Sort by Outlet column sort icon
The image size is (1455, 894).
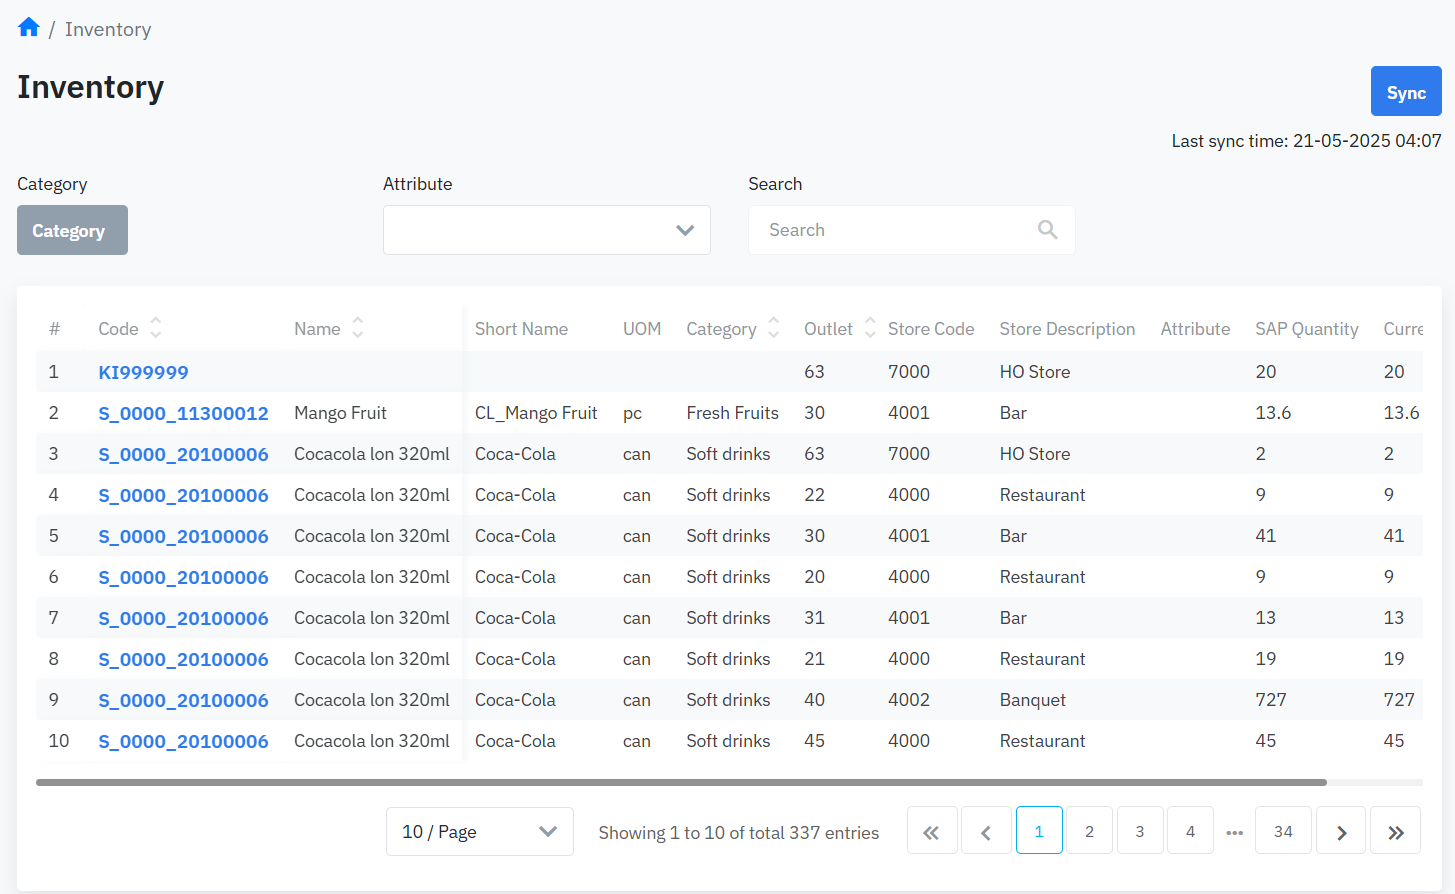coord(870,328)
